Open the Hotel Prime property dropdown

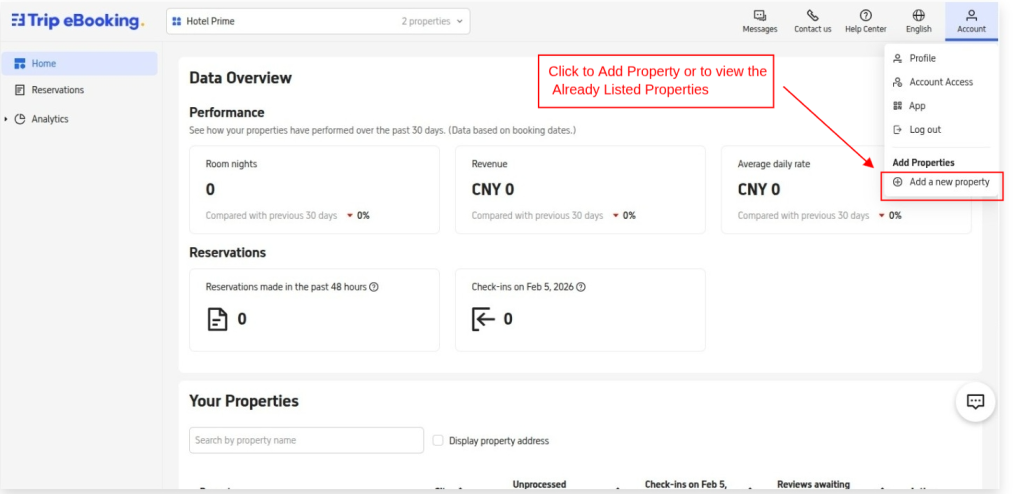[x=317, y=21]
